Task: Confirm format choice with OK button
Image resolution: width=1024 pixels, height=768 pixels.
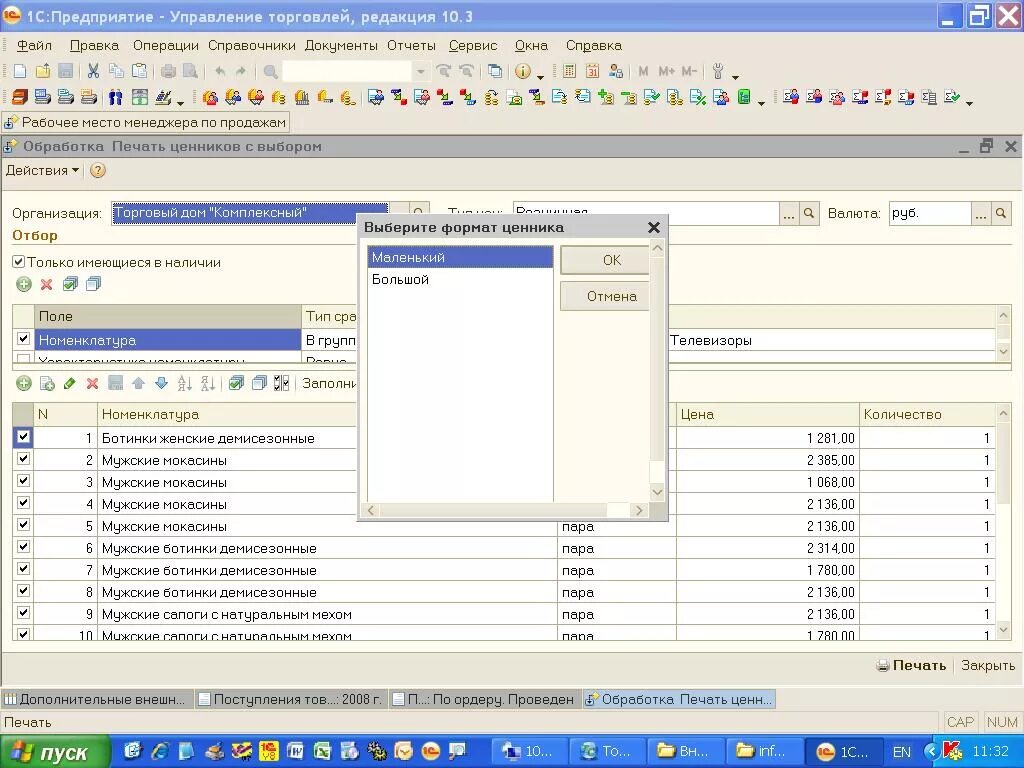Action: point(605,260)
